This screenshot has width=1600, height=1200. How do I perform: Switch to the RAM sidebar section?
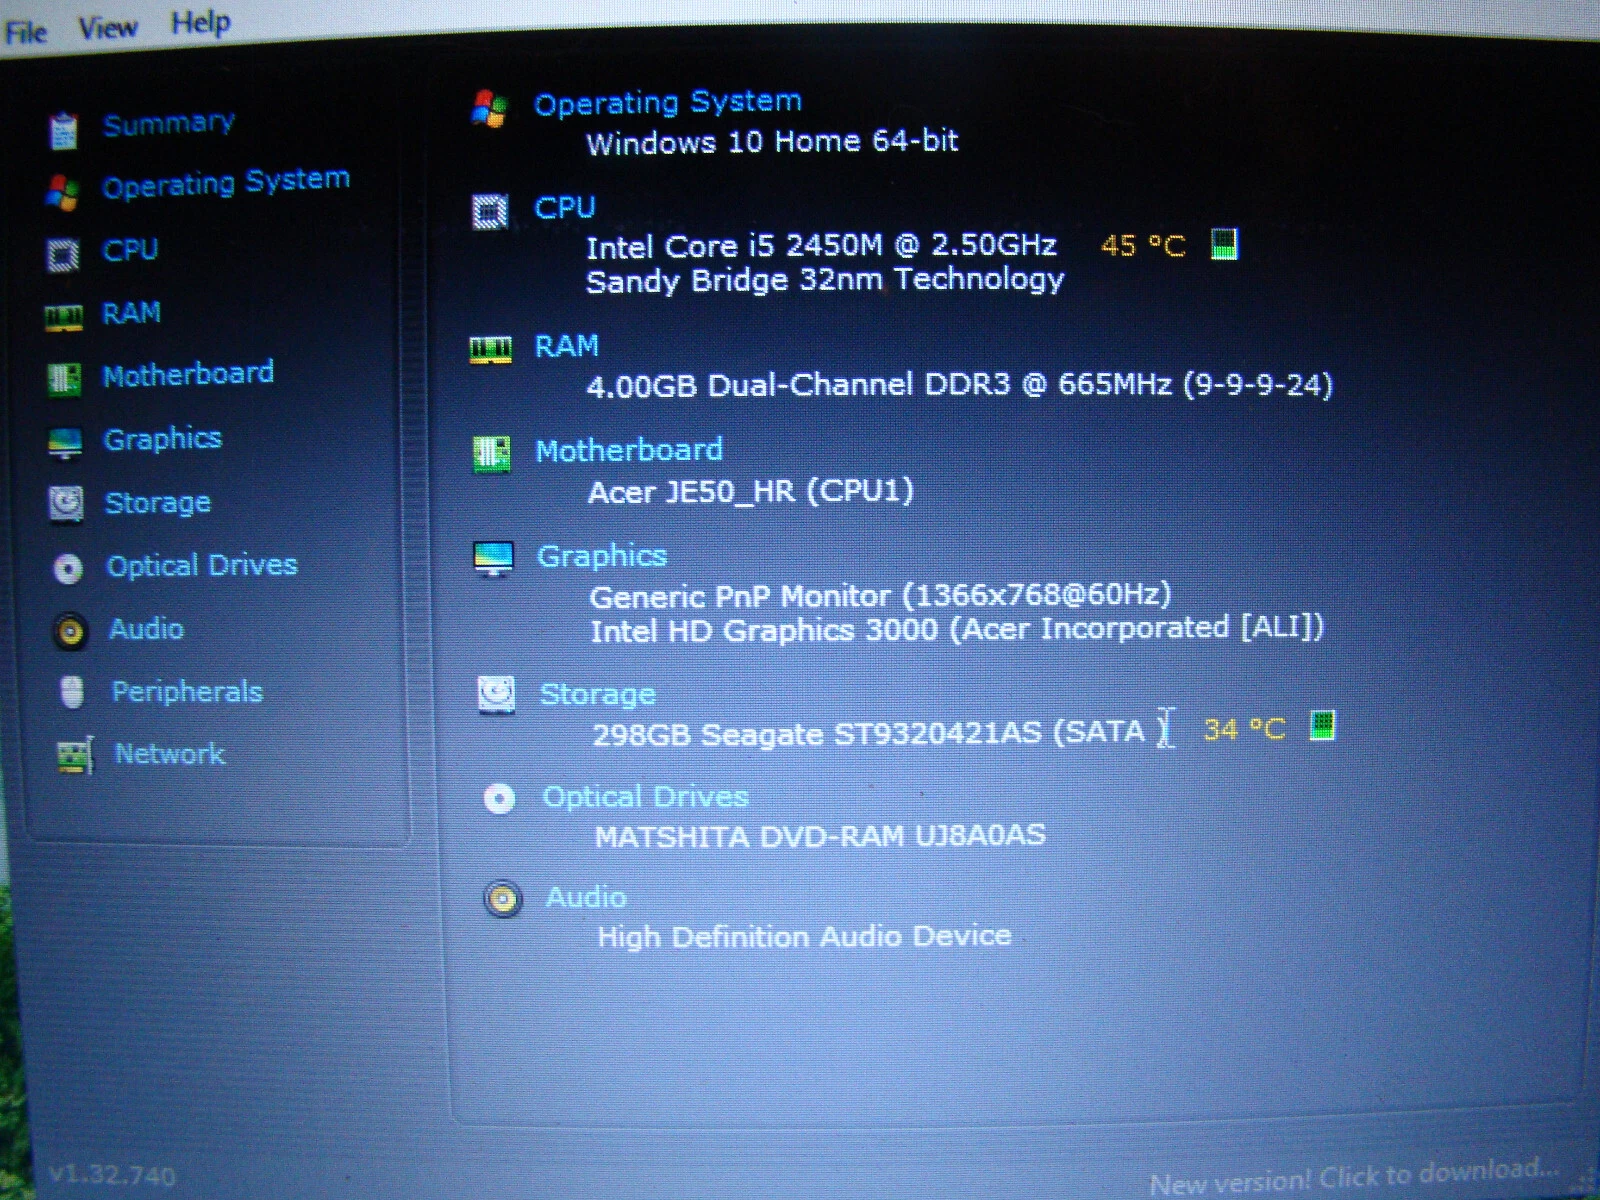pyautogui.click(x=131, y=313)
